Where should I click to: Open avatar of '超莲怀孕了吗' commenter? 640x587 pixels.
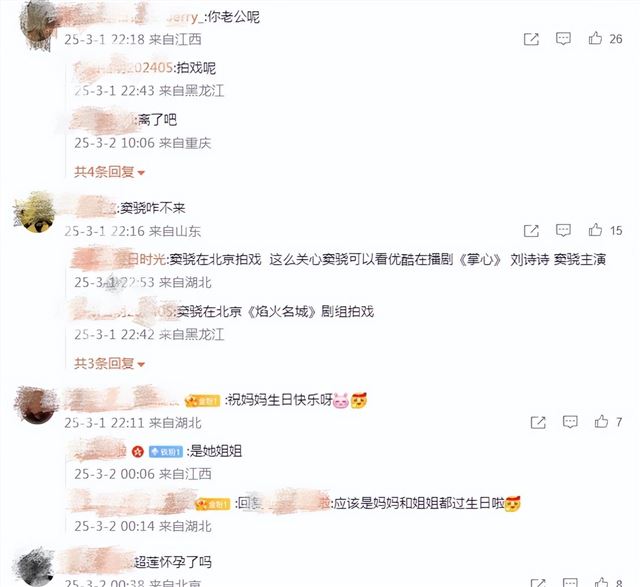[x=35, y=567]
